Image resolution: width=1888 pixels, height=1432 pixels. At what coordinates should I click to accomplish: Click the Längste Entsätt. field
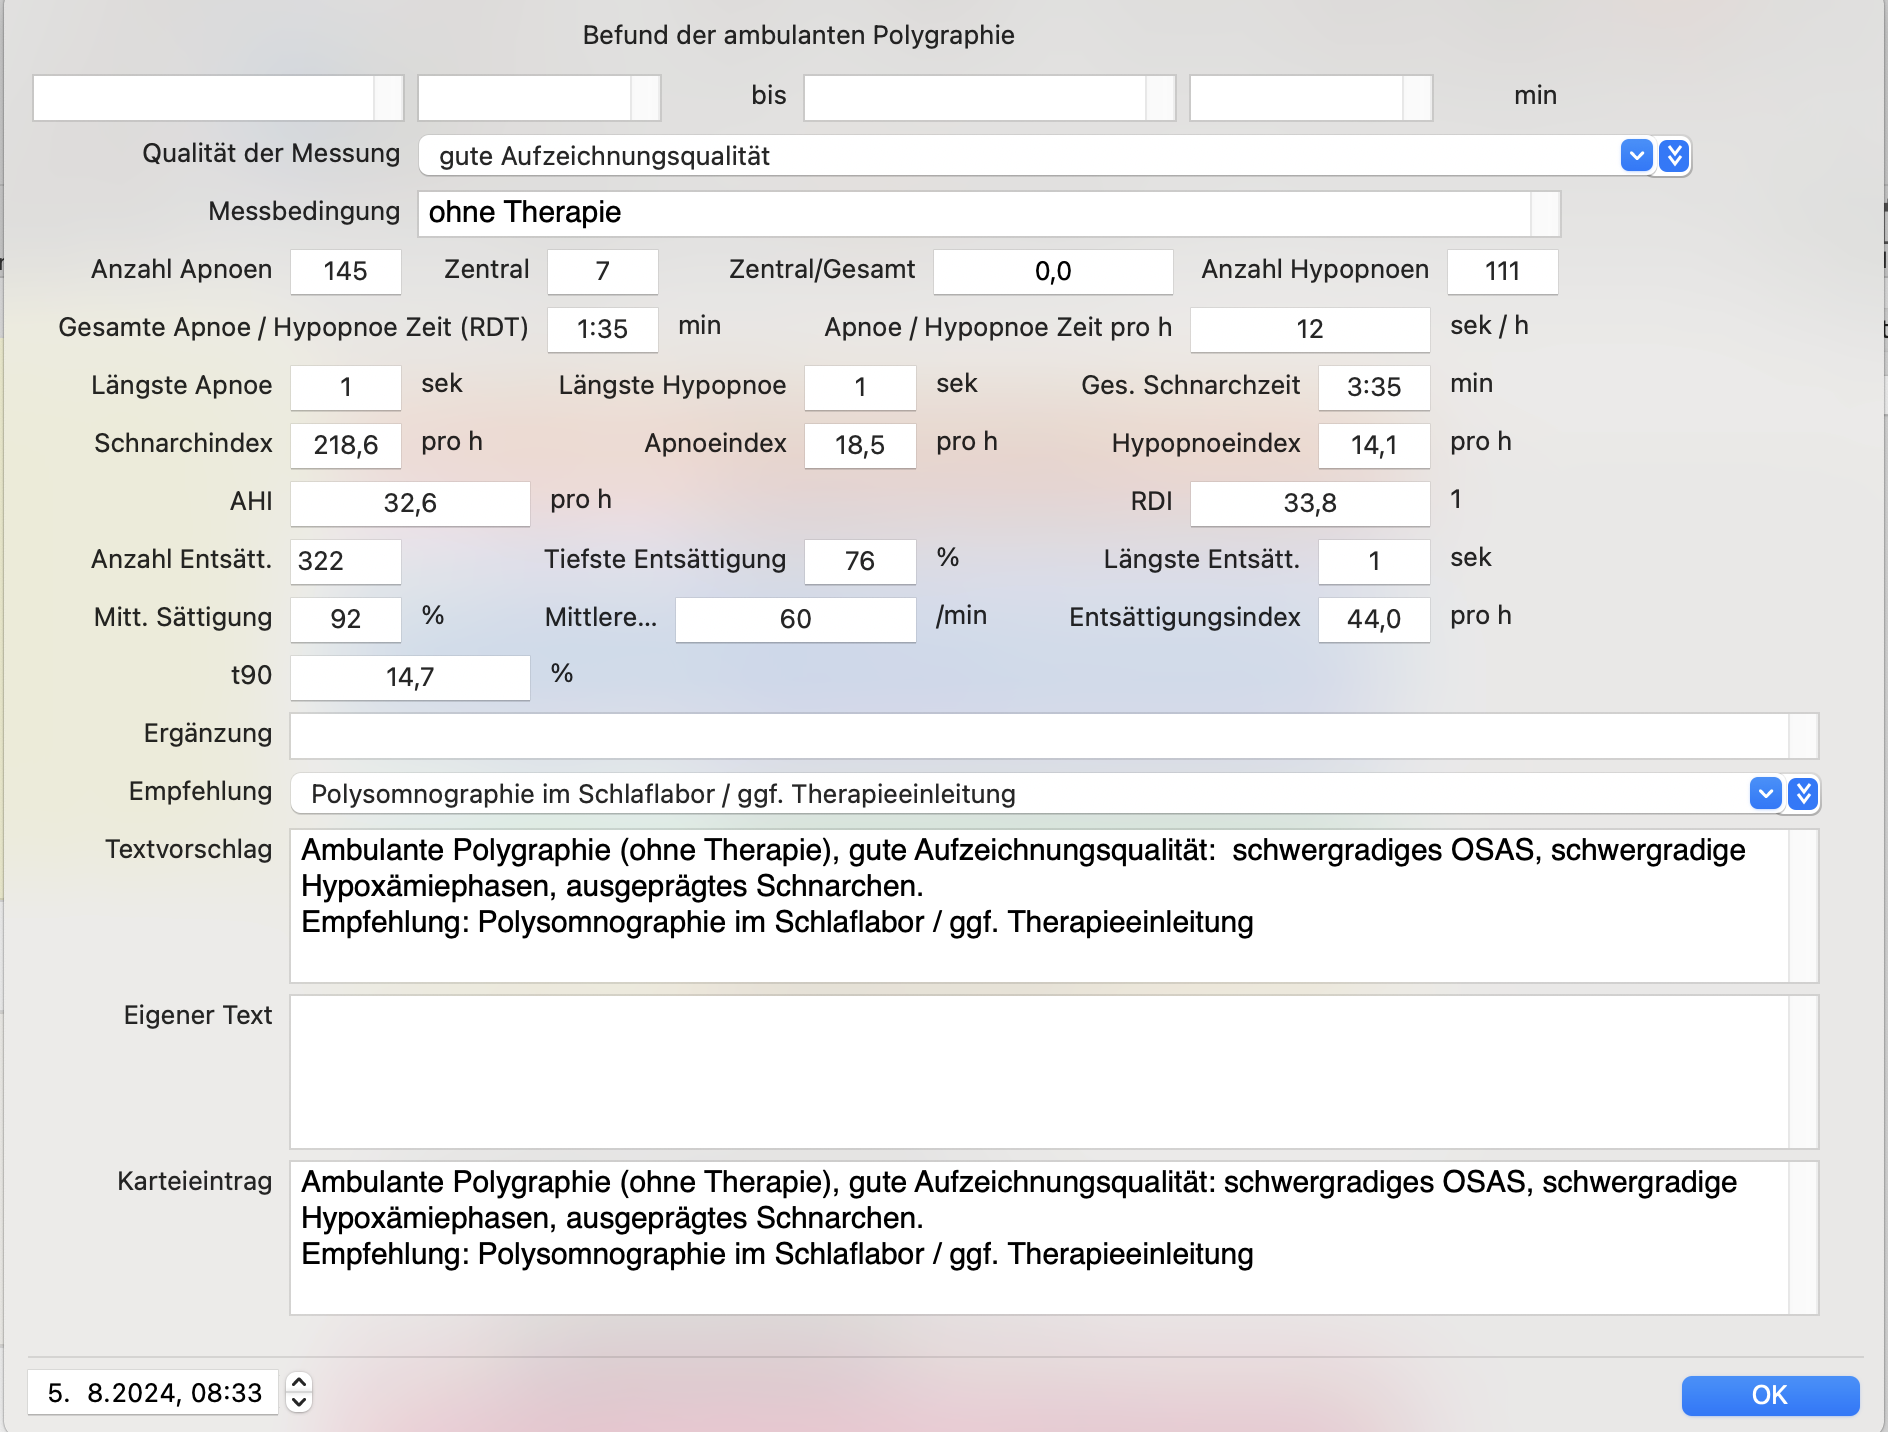click(x=1374, y=561)
